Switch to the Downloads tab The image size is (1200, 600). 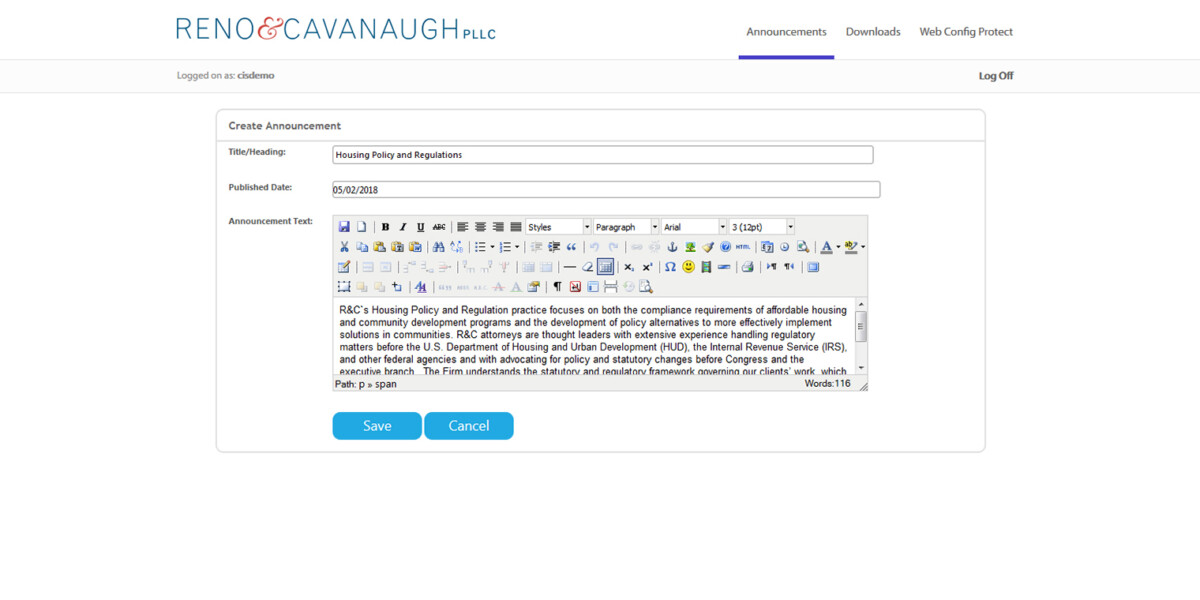tap(873, 32)
